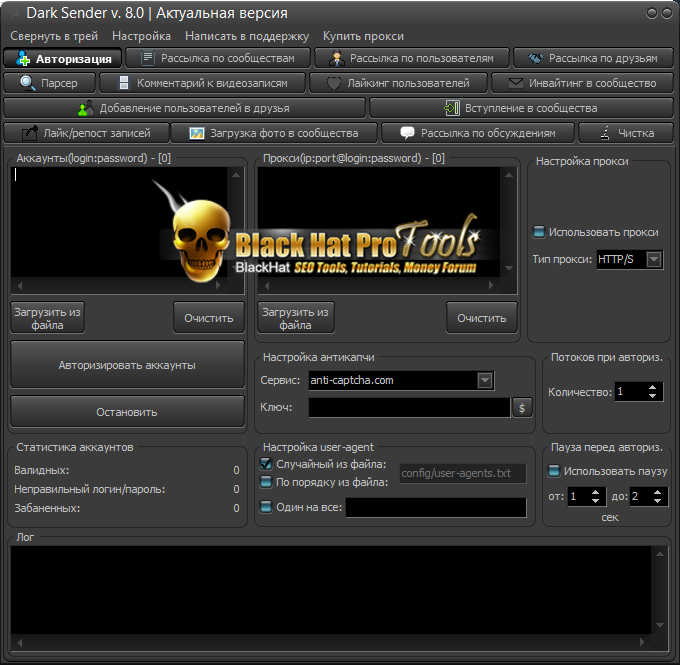Switch to Чистка tab
680x665 pixels.
626,133
